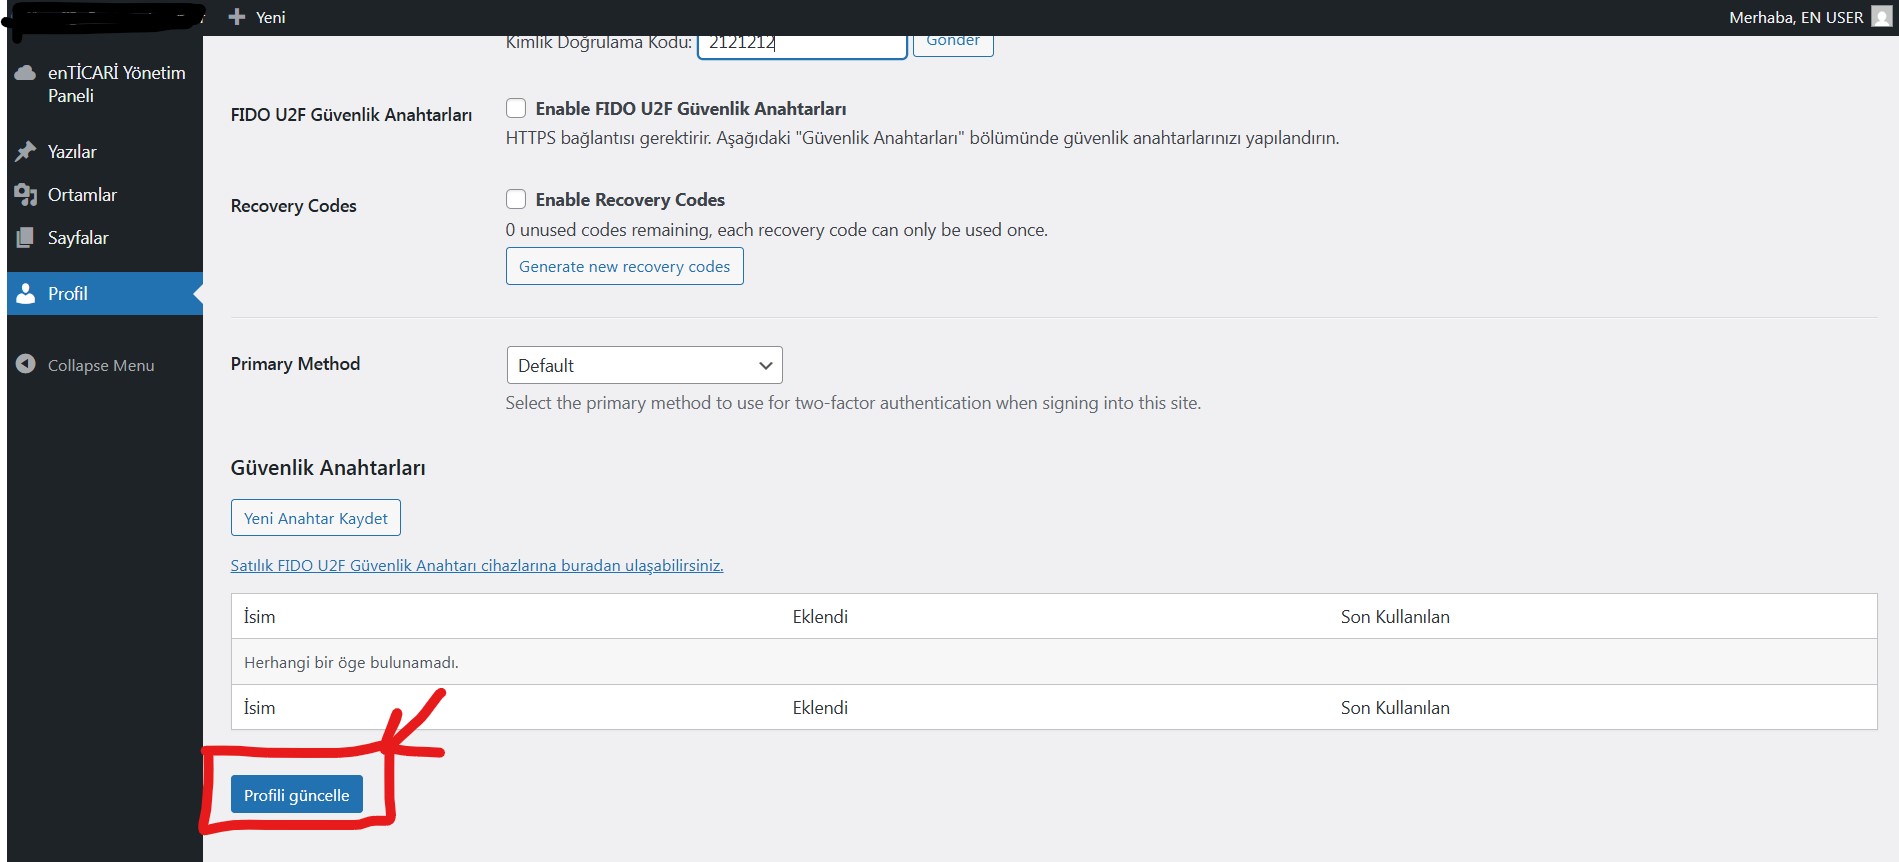Click the Profili güncelle button
1899x862 pixels.
coord(296,795)
